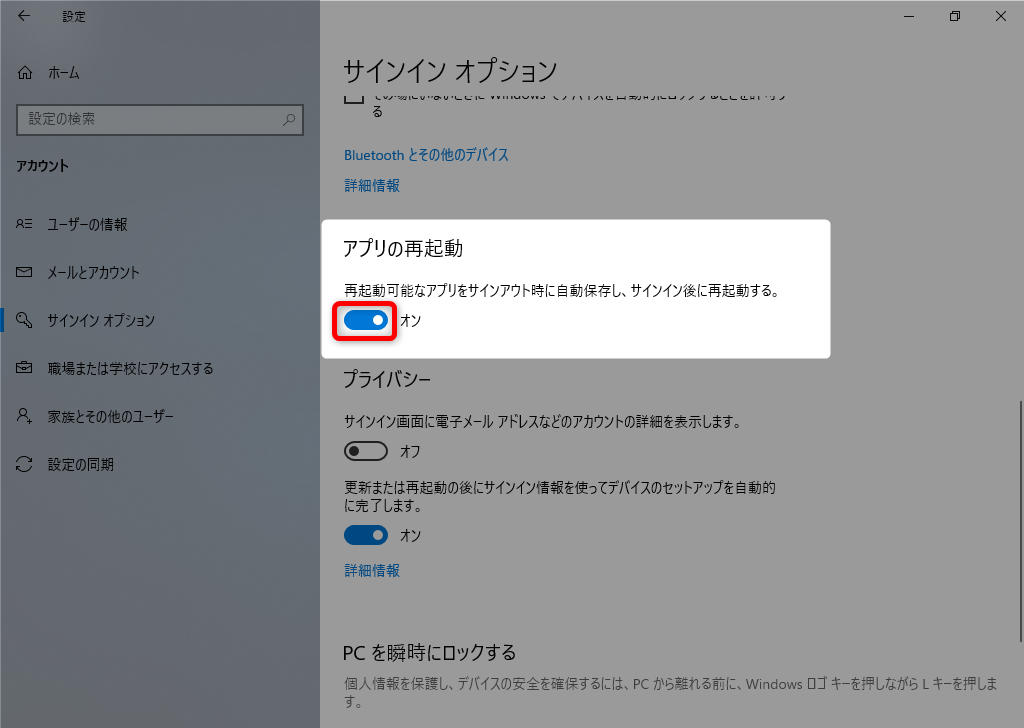Open the Bluetooth とその他のデバイス link
This screenshot has height=728, width=1024.
(426, 155)
